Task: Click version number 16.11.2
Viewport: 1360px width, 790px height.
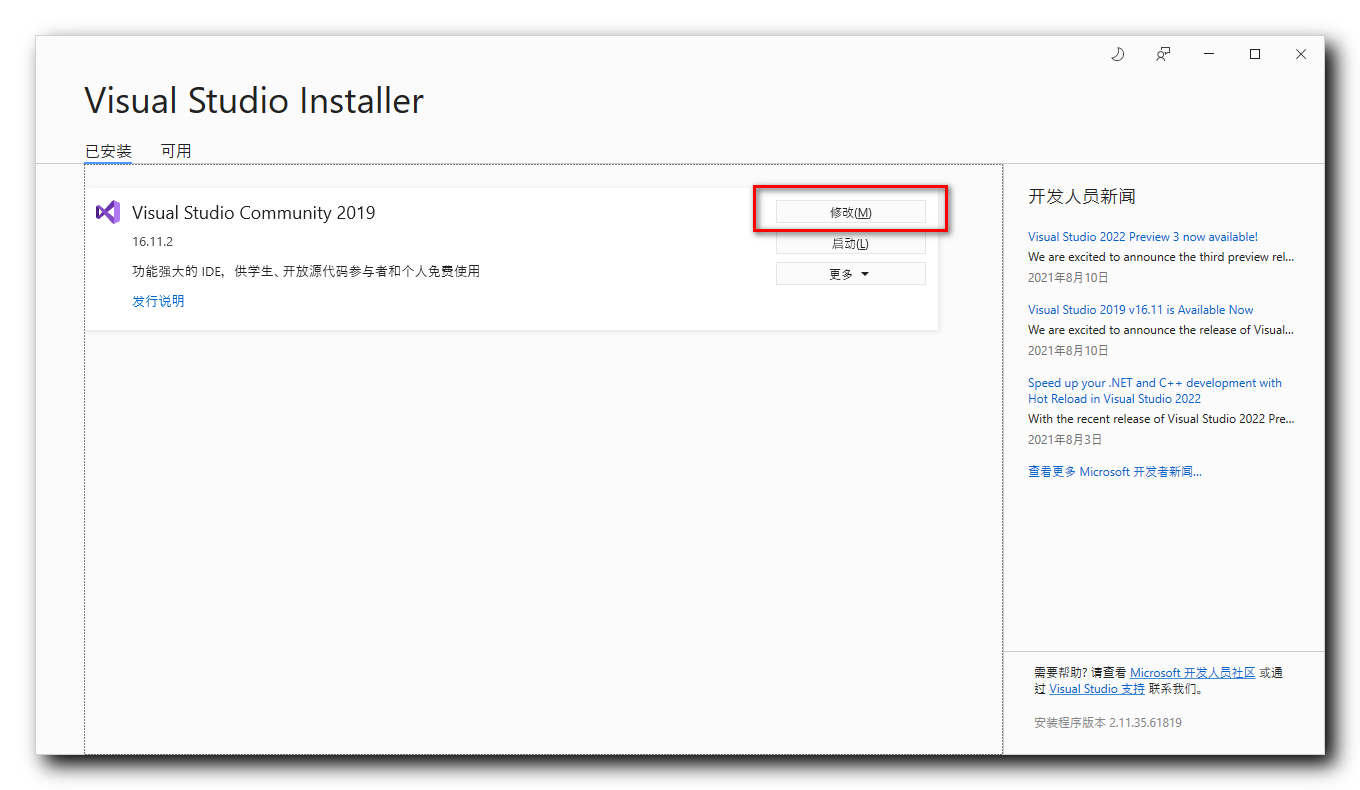Action: pyautogui.click(x=153, y=242)
